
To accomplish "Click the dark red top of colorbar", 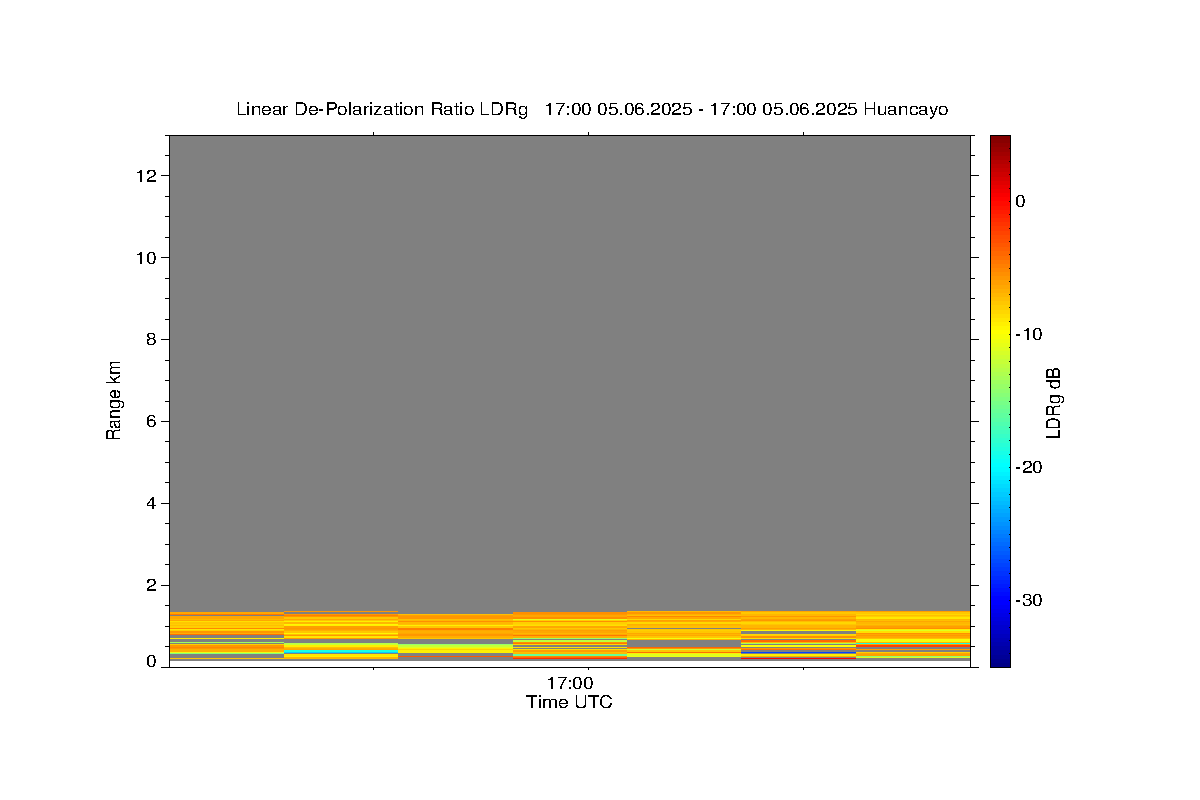I will (1000, 142).
